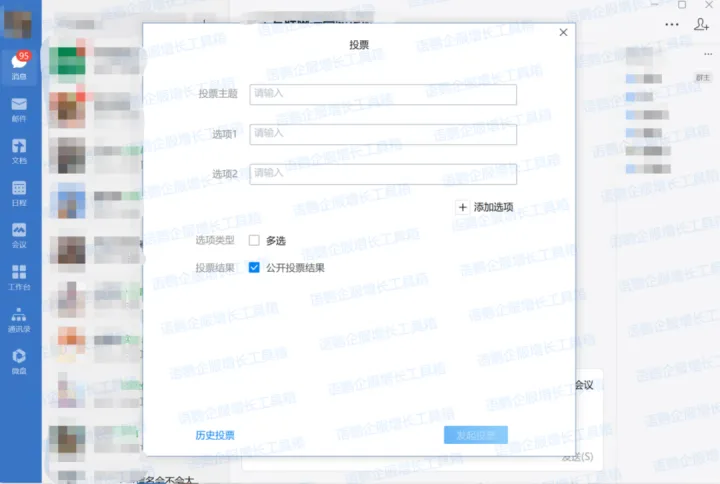Open the 工作台 workbench icon

pos(19,273)
